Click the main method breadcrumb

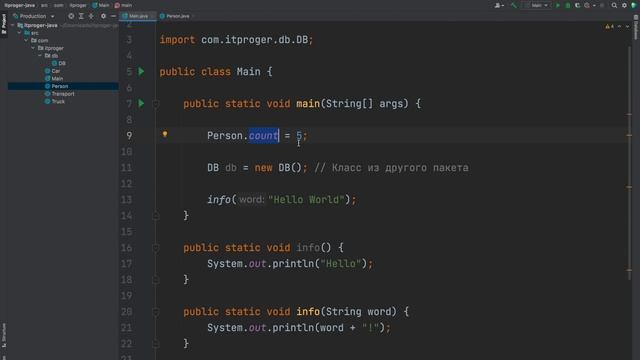pyautogui.click(x=123, y=5)
